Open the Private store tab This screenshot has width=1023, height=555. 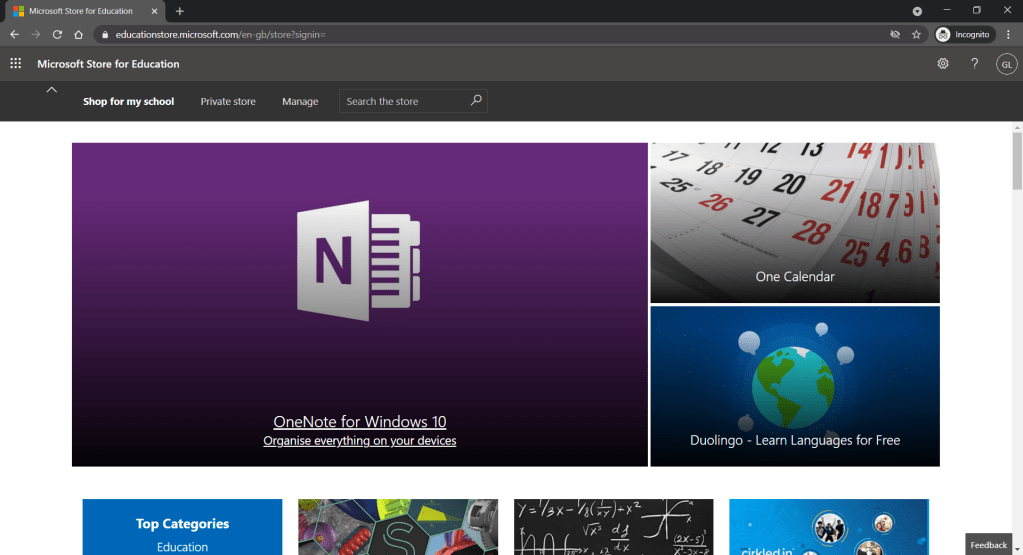228,101
